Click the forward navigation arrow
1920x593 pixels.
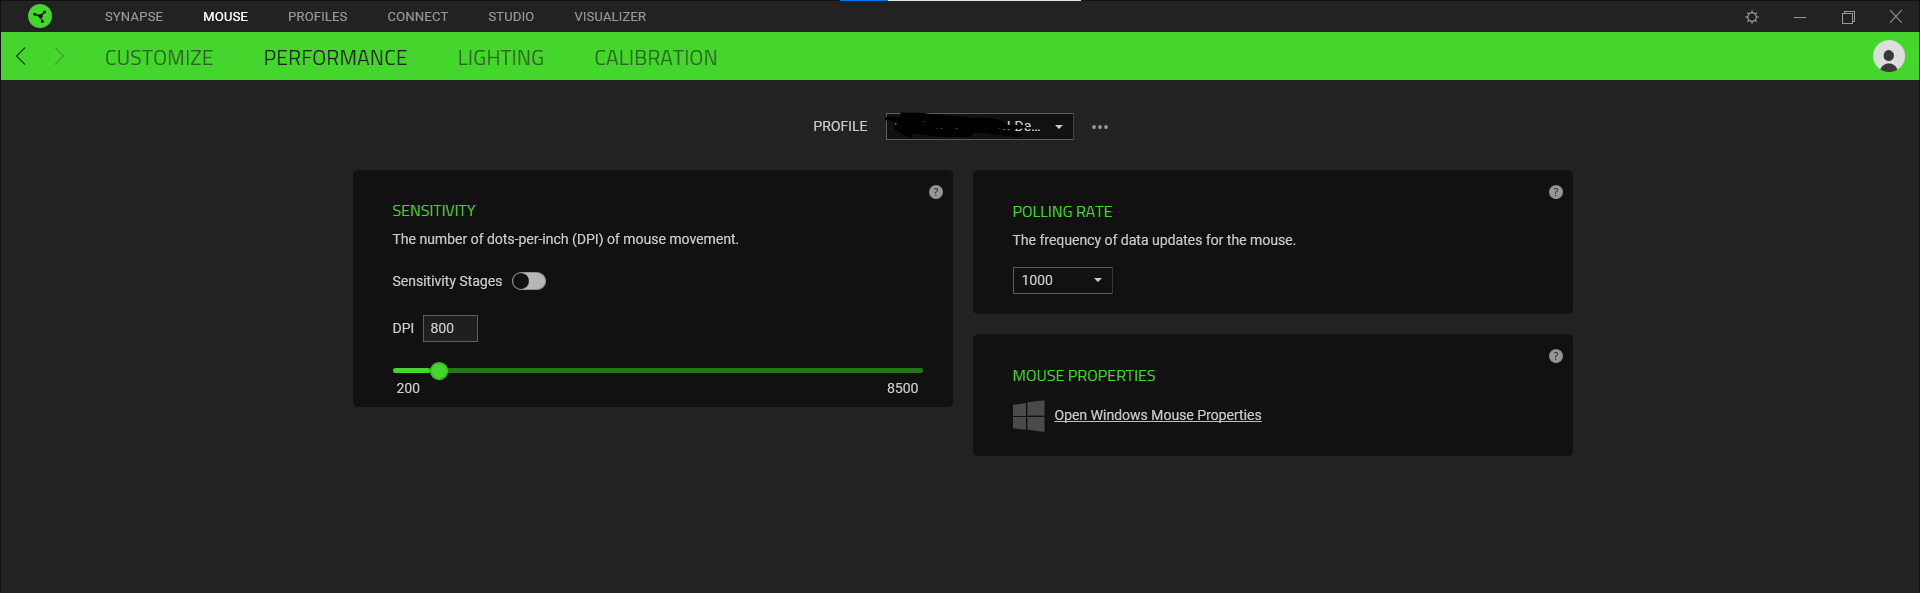(59, 57)
